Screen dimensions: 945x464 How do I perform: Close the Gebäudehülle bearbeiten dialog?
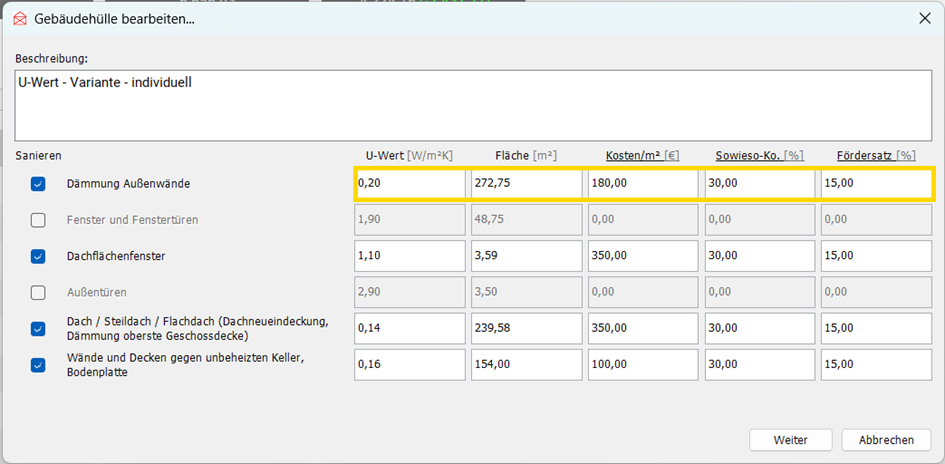pos(922,17)
